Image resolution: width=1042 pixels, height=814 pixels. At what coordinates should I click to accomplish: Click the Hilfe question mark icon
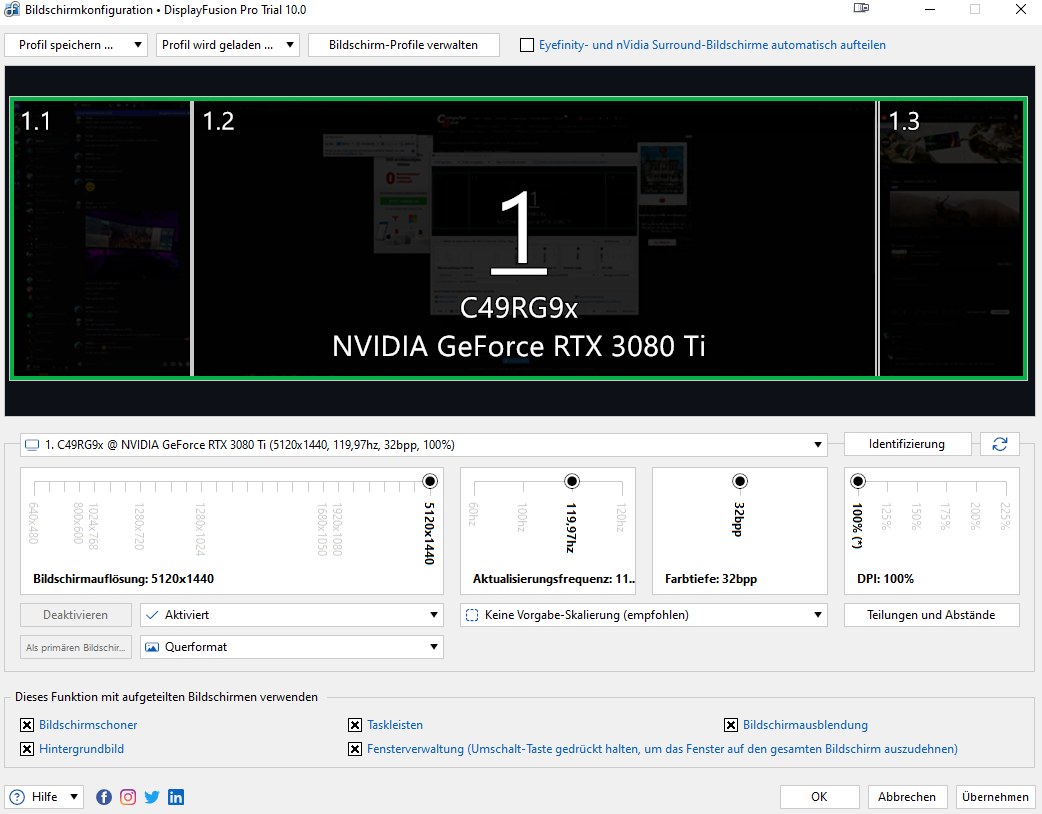[17, 797]
